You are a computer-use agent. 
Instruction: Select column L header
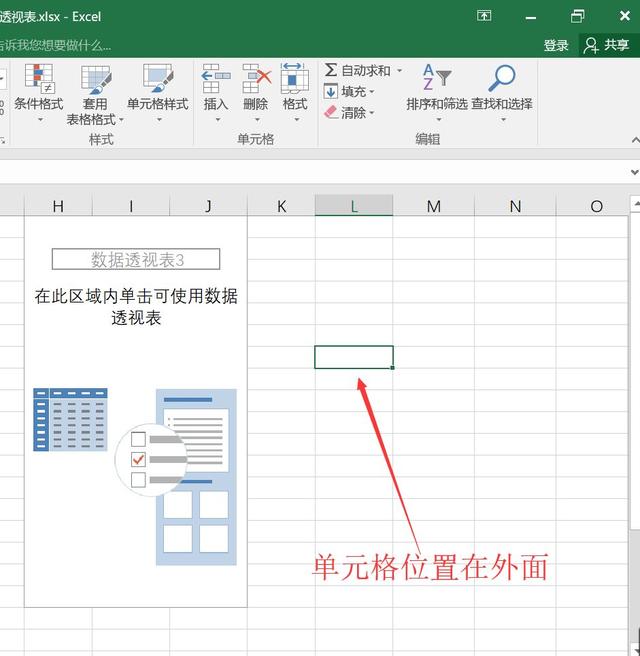354,206
